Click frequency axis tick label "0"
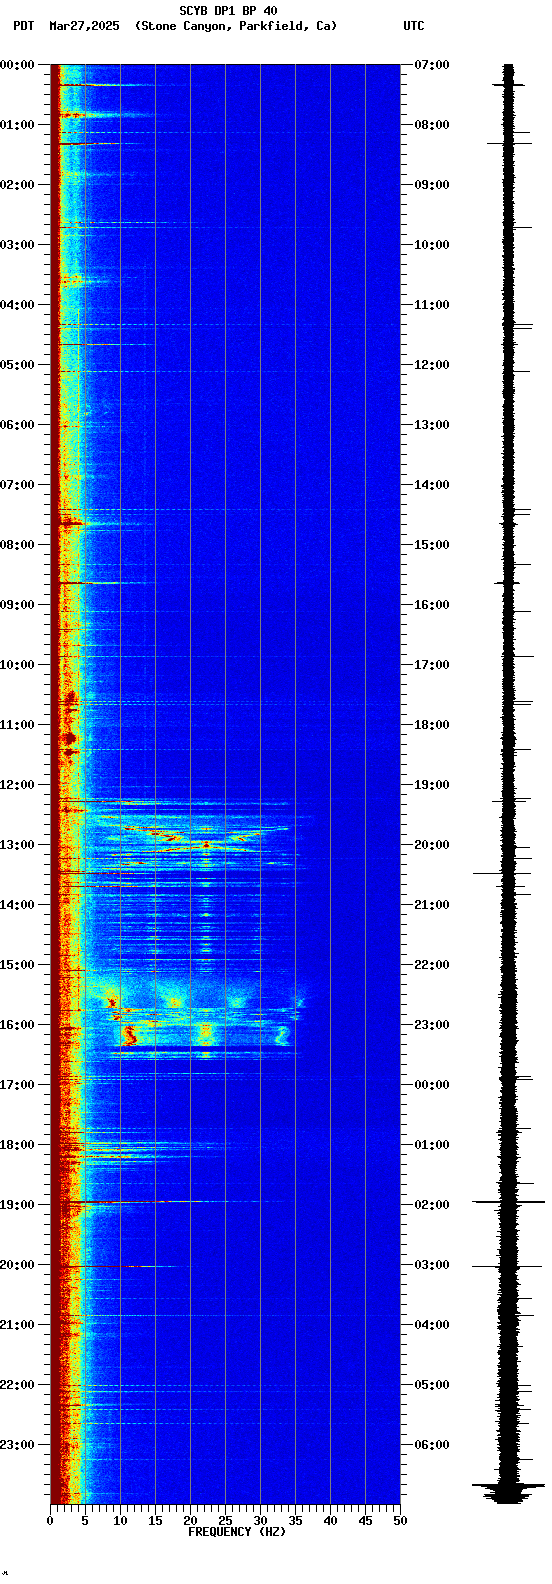The height and width of the screenshot is (1584, 552). 50,1521
